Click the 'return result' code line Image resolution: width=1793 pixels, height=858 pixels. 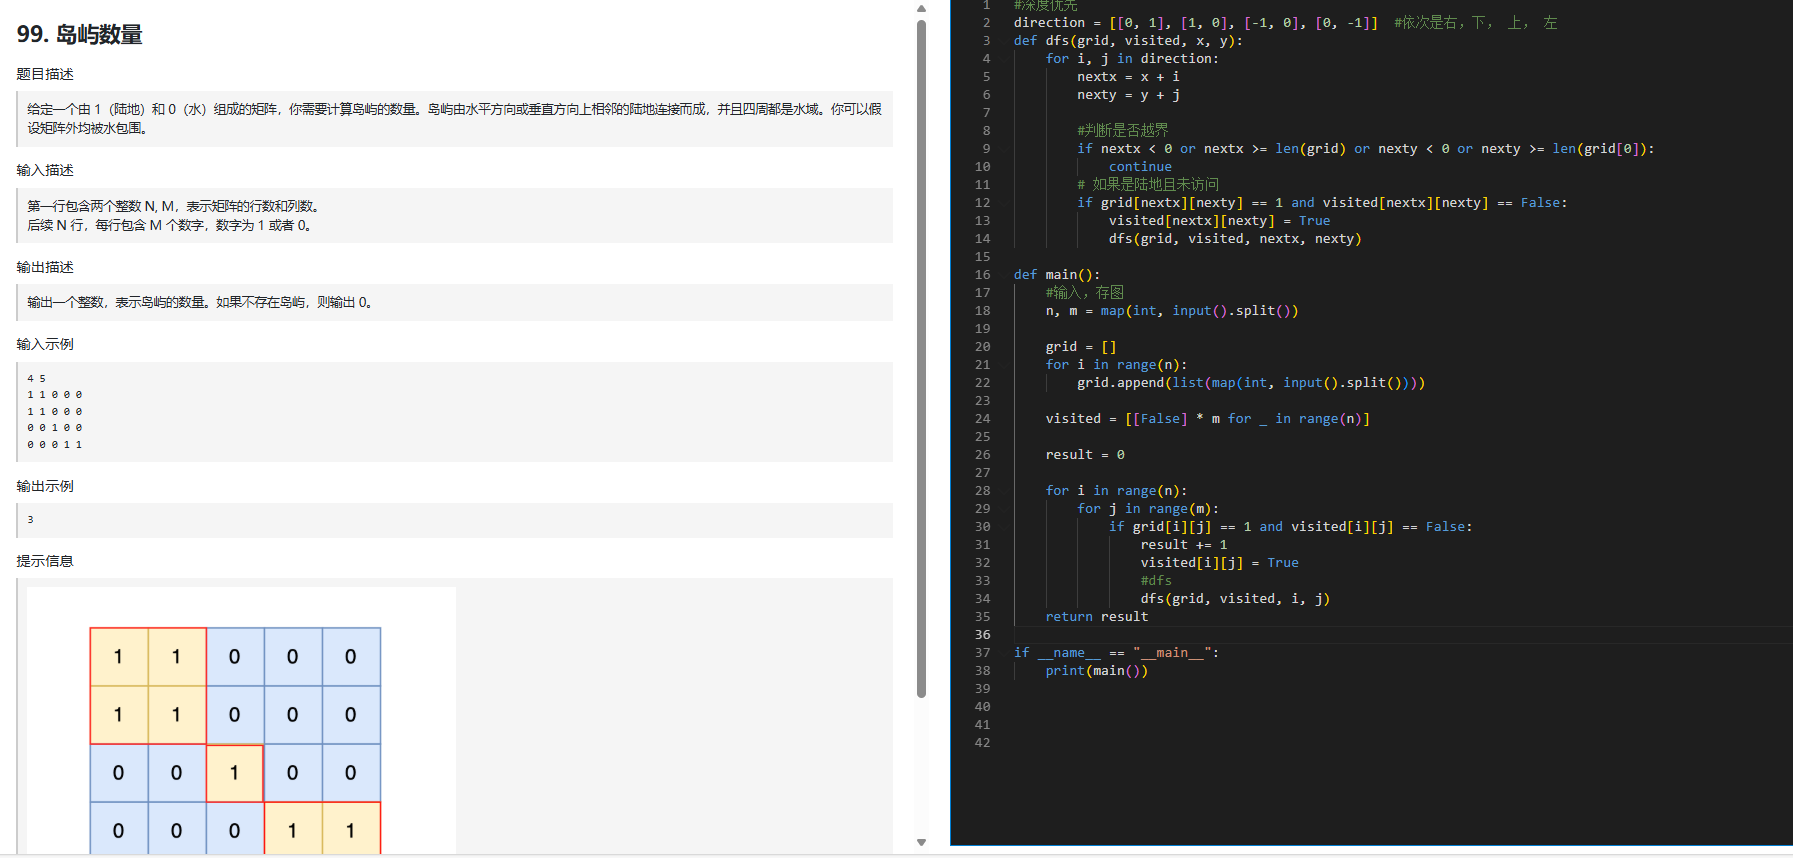[1097, 617]
